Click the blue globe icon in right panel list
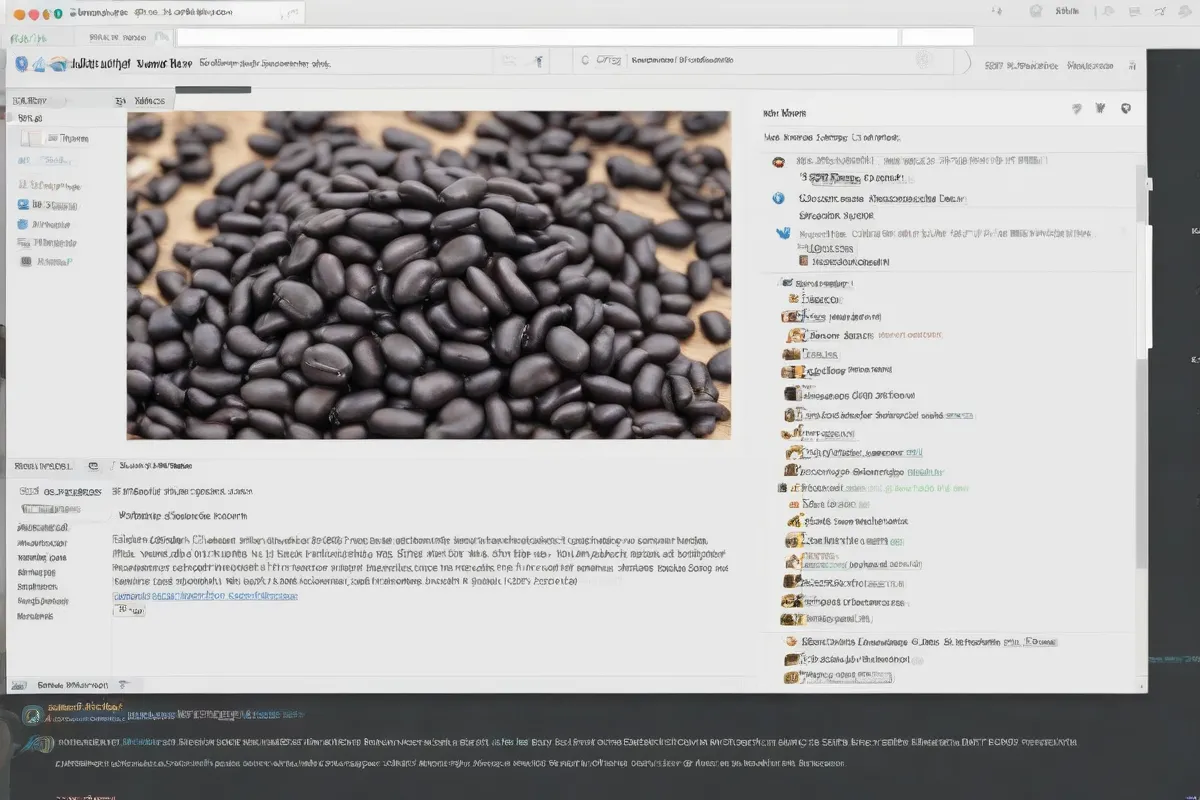This screenshot has width=1200, height=800. point(779,198)
